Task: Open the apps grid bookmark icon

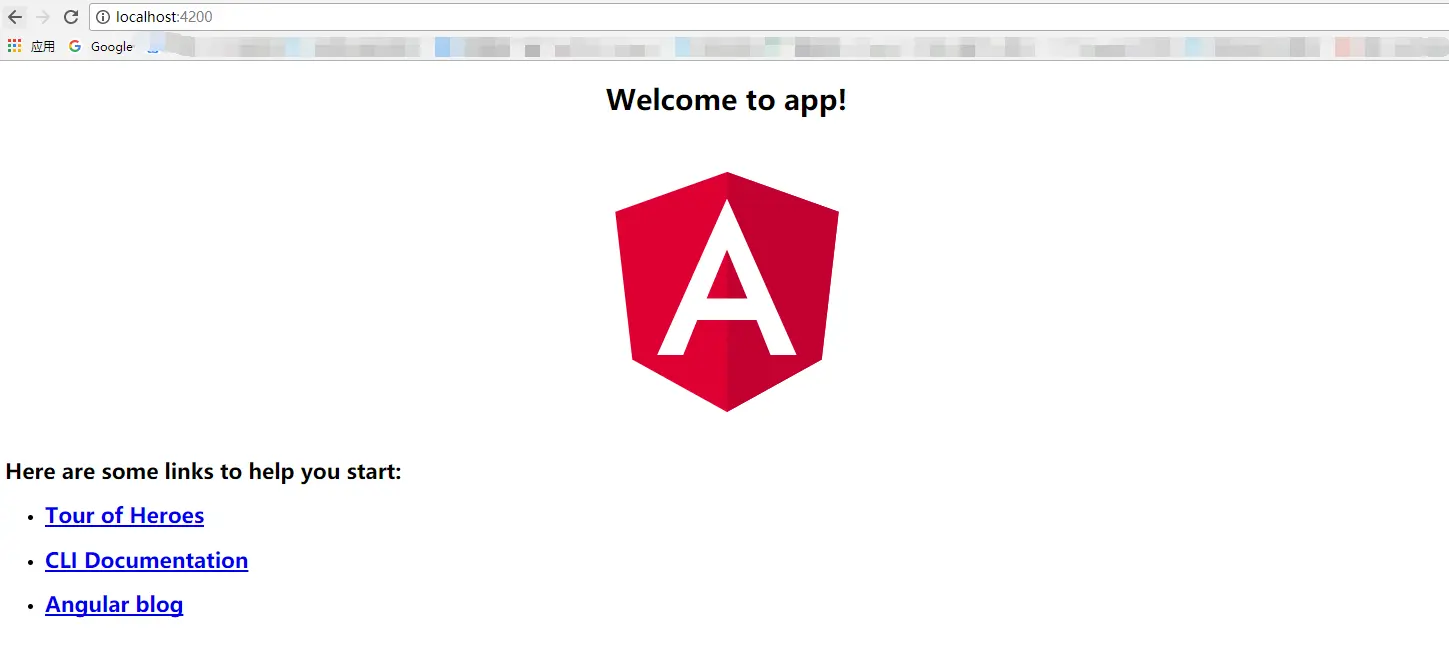Action: pyautogui.click(x=14, y=46)
